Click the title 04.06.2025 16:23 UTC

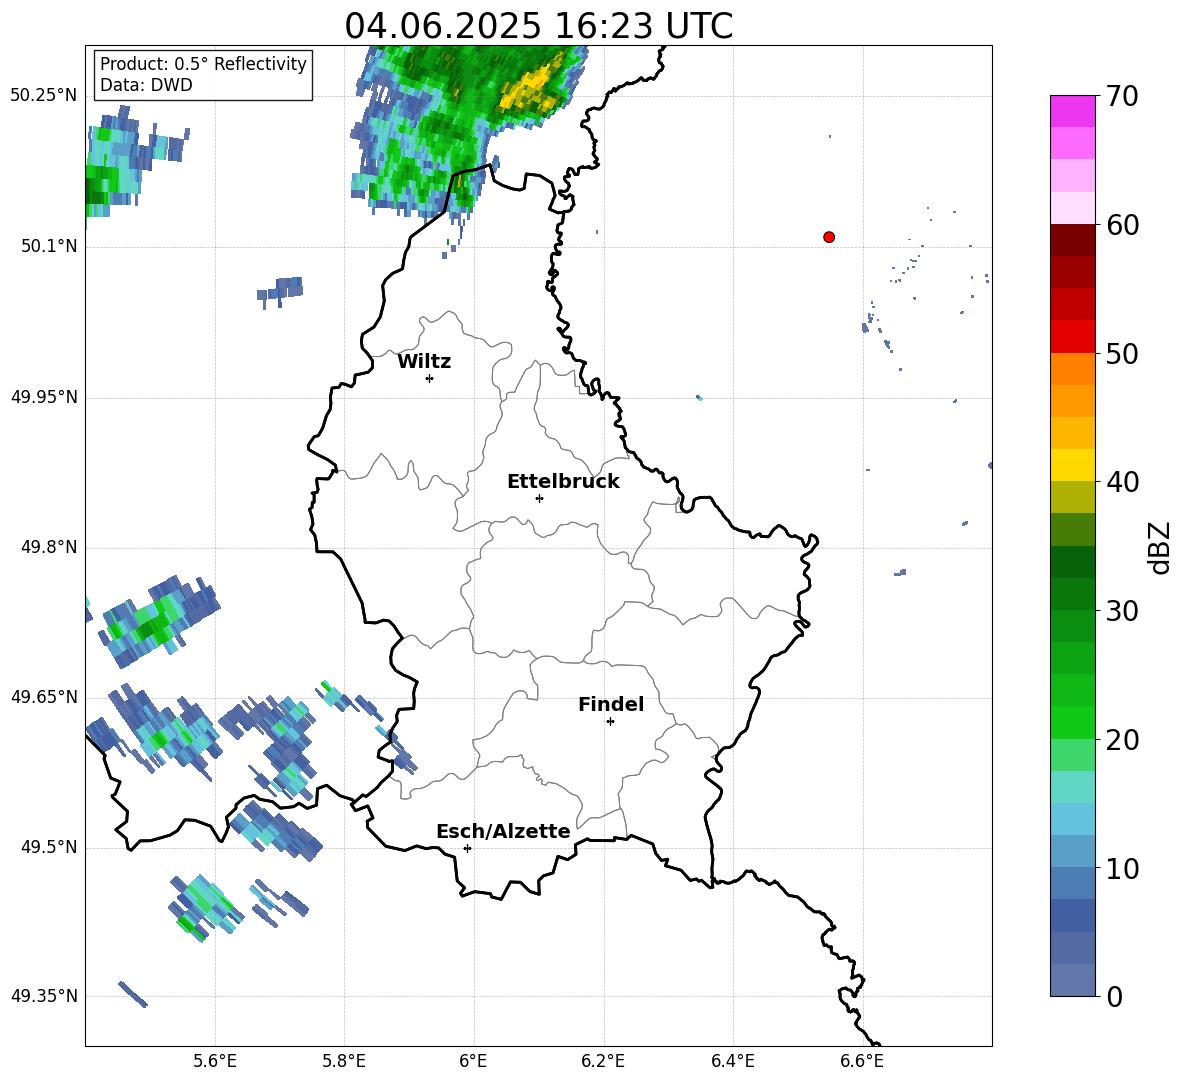click(x=538, y=26)
